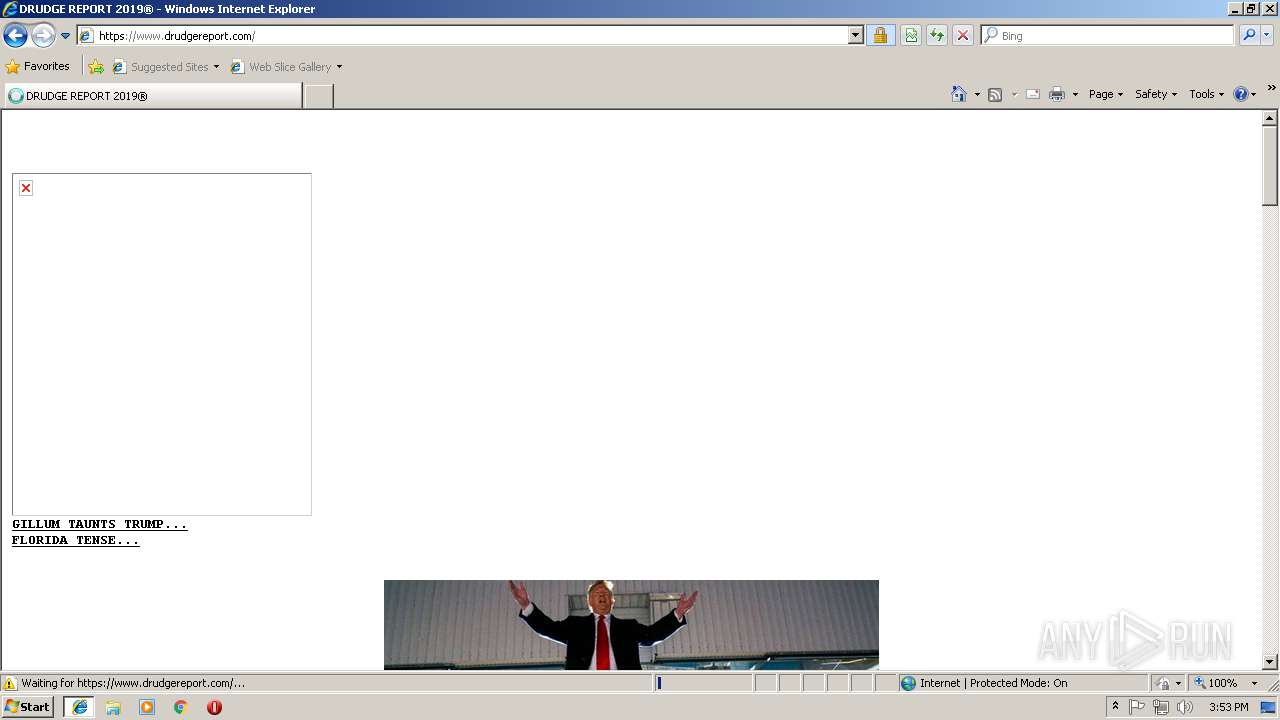Toggle the Compatibility View icon
Screen dimensions: 1280x720
coord(911,36)
